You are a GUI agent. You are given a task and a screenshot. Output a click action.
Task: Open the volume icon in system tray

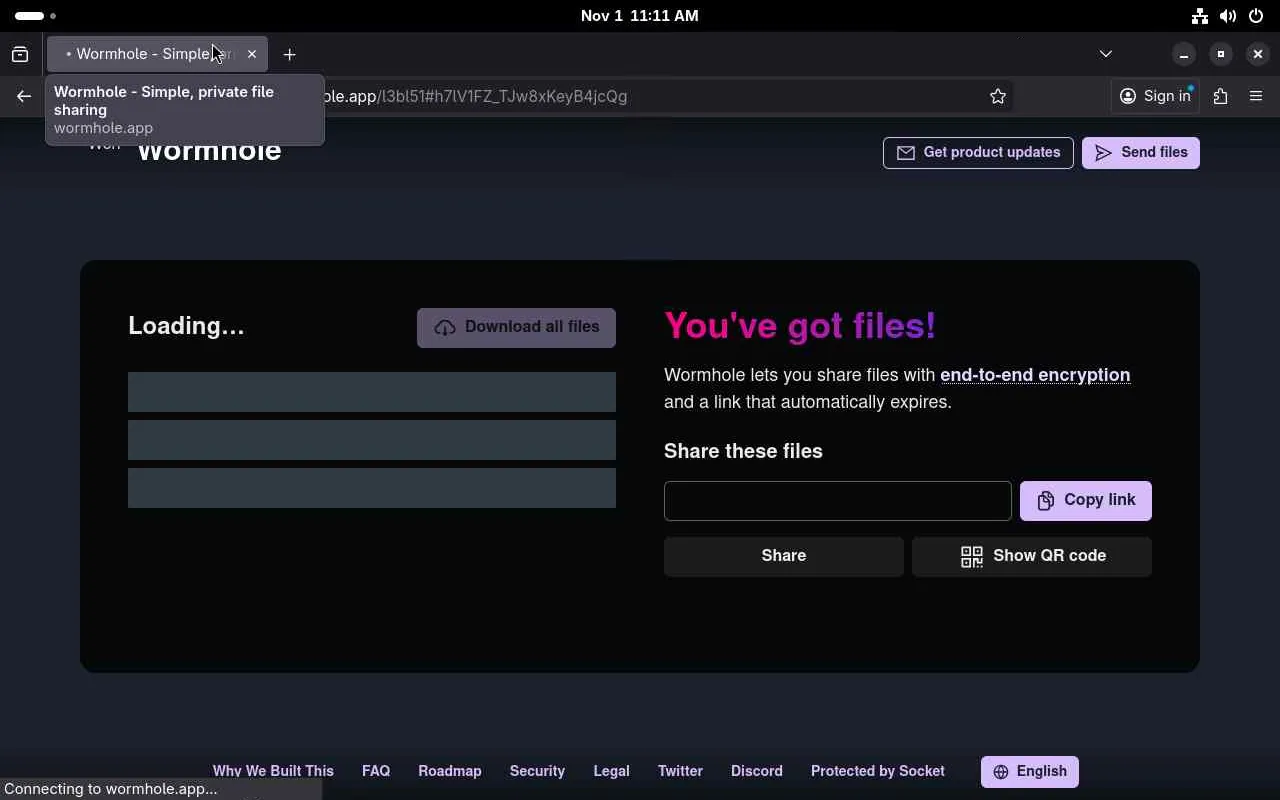pyautogui.click(x=1228, y=16)
